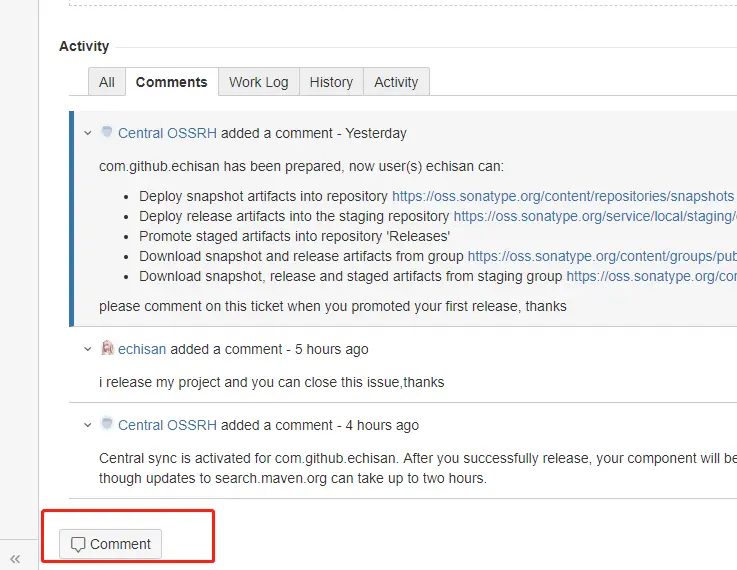Open the staging group download URL
The image size is (737, 570).
click(651, 276)
